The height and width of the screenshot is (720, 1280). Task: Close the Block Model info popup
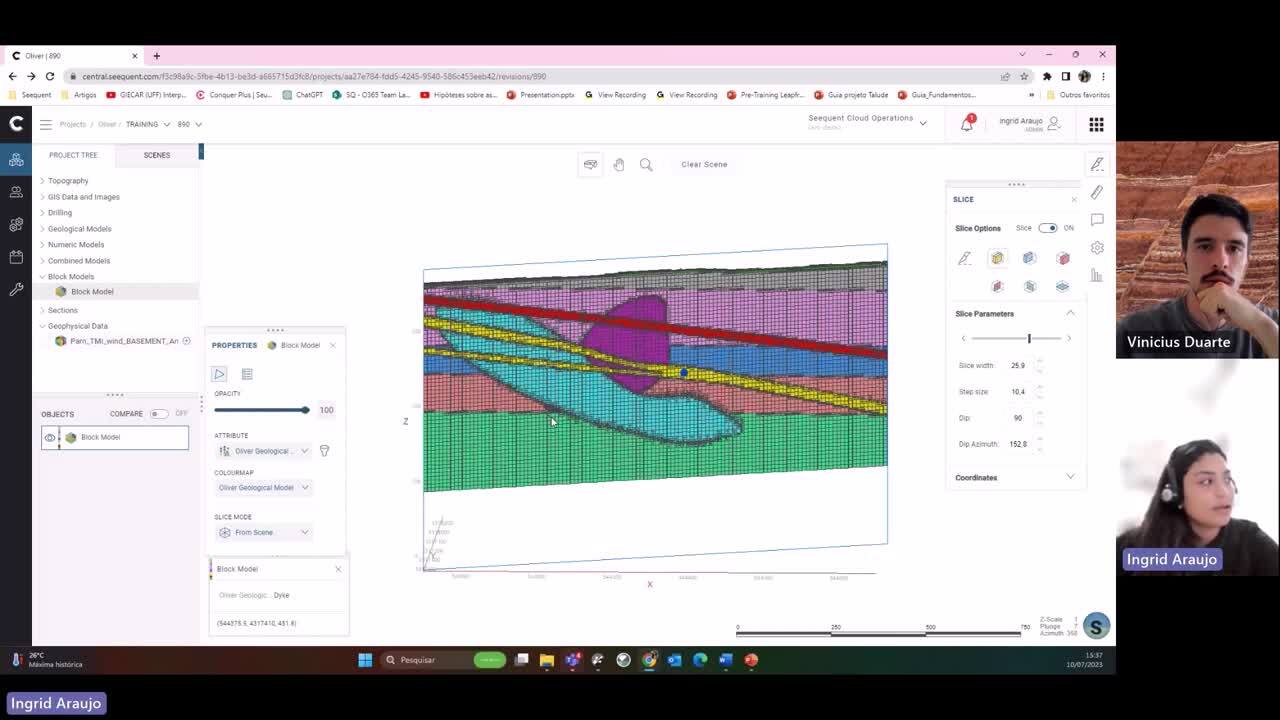click(x=338, y=569)
